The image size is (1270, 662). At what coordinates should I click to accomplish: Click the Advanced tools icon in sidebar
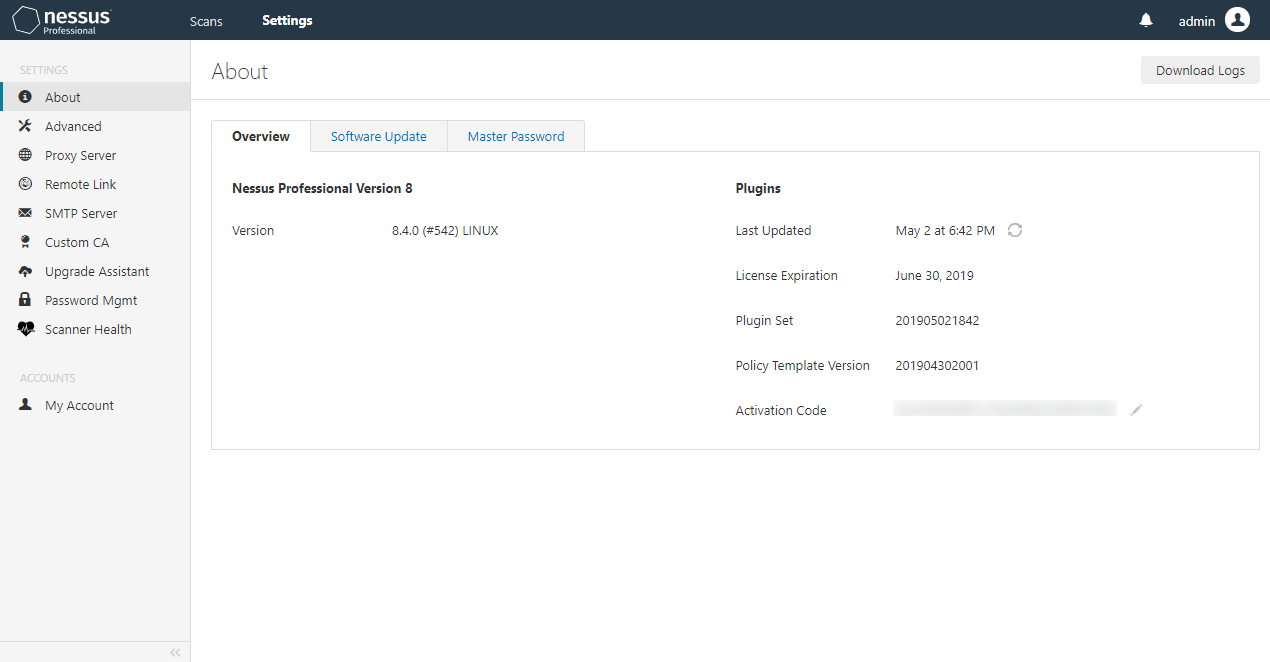(x=26, y=126)
